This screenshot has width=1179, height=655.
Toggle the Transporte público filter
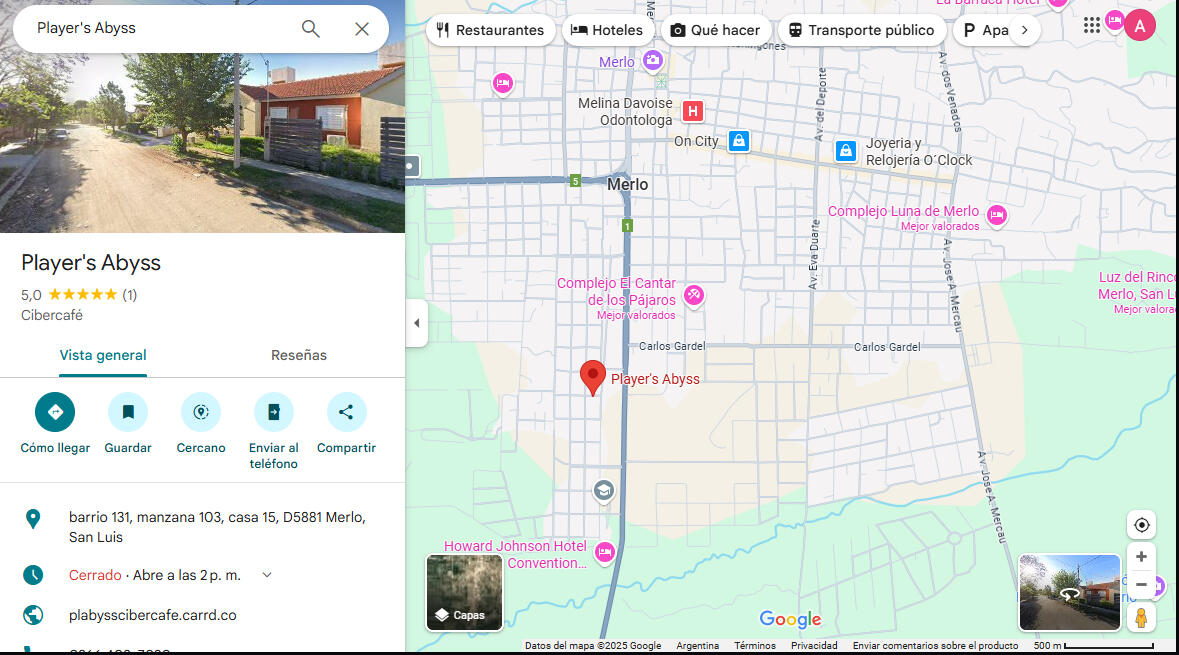(861, 30)
